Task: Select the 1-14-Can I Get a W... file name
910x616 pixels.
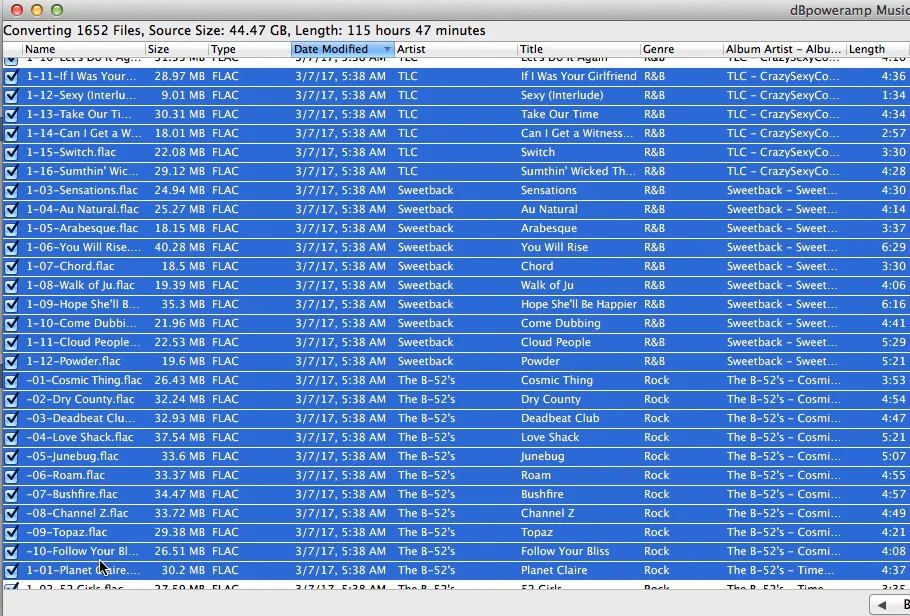Action: coord(84,134)
